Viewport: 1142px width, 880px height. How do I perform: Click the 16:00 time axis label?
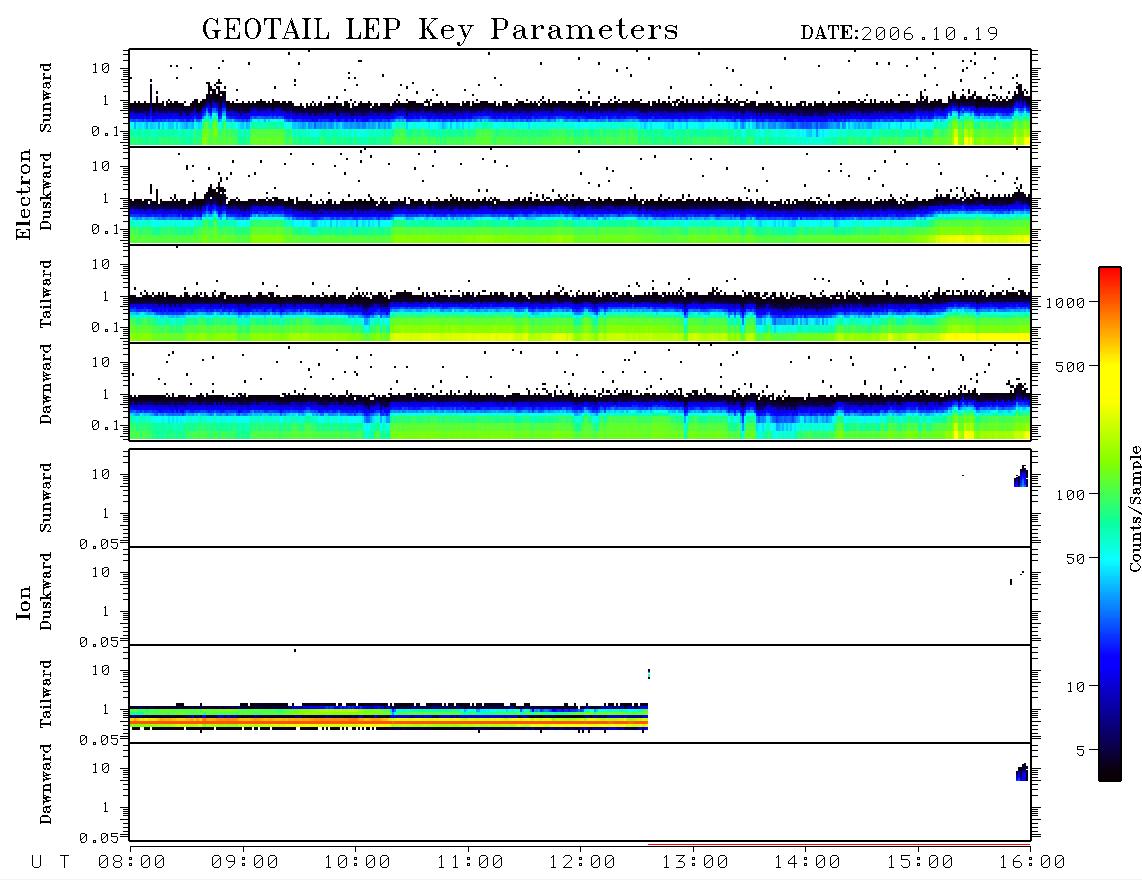[1032, 863]
